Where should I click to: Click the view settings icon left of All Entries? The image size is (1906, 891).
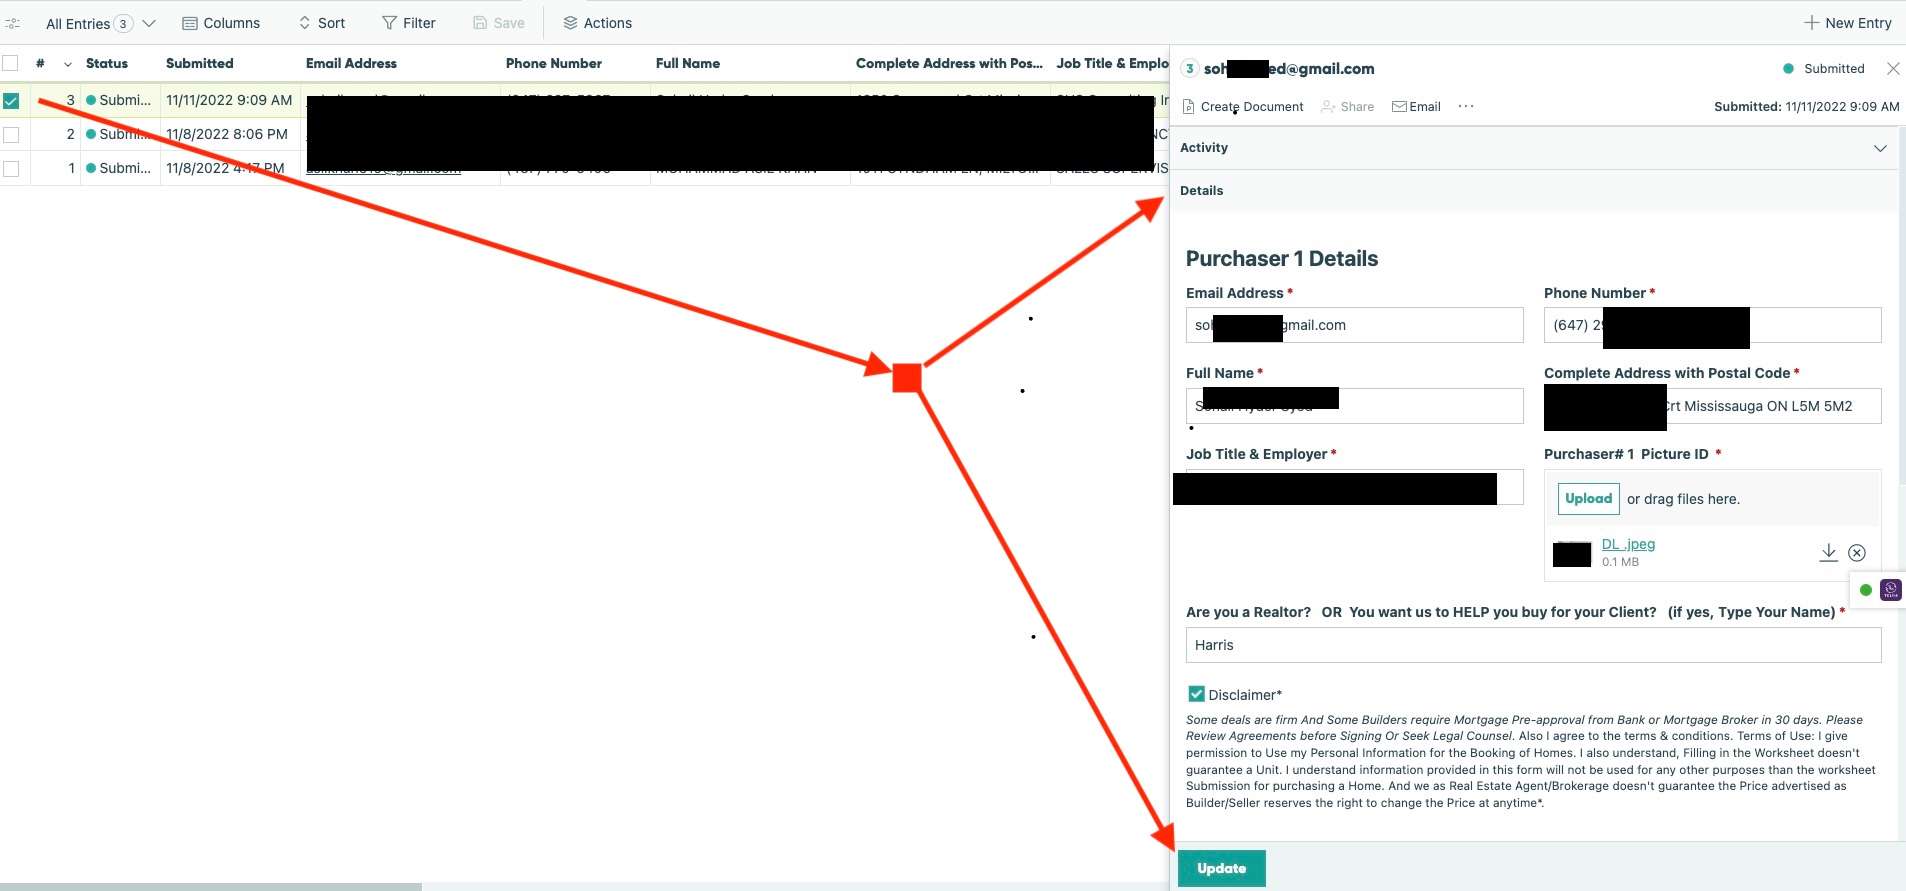(x=13, y=23)
